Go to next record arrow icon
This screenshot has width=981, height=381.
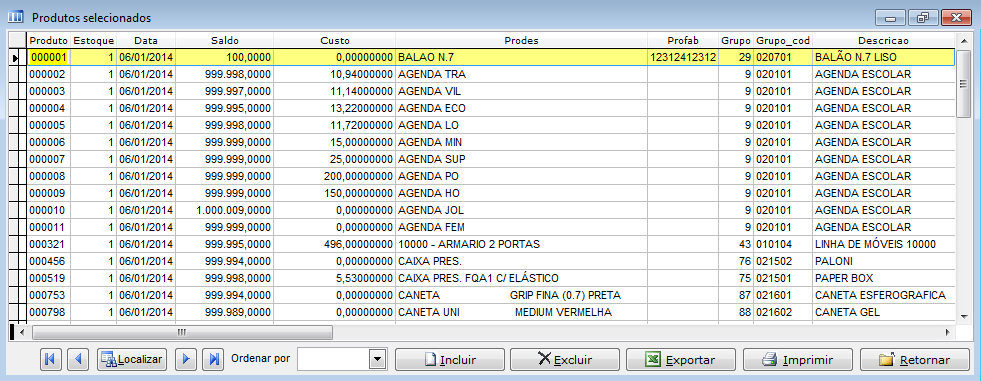(x=186, y=360)
